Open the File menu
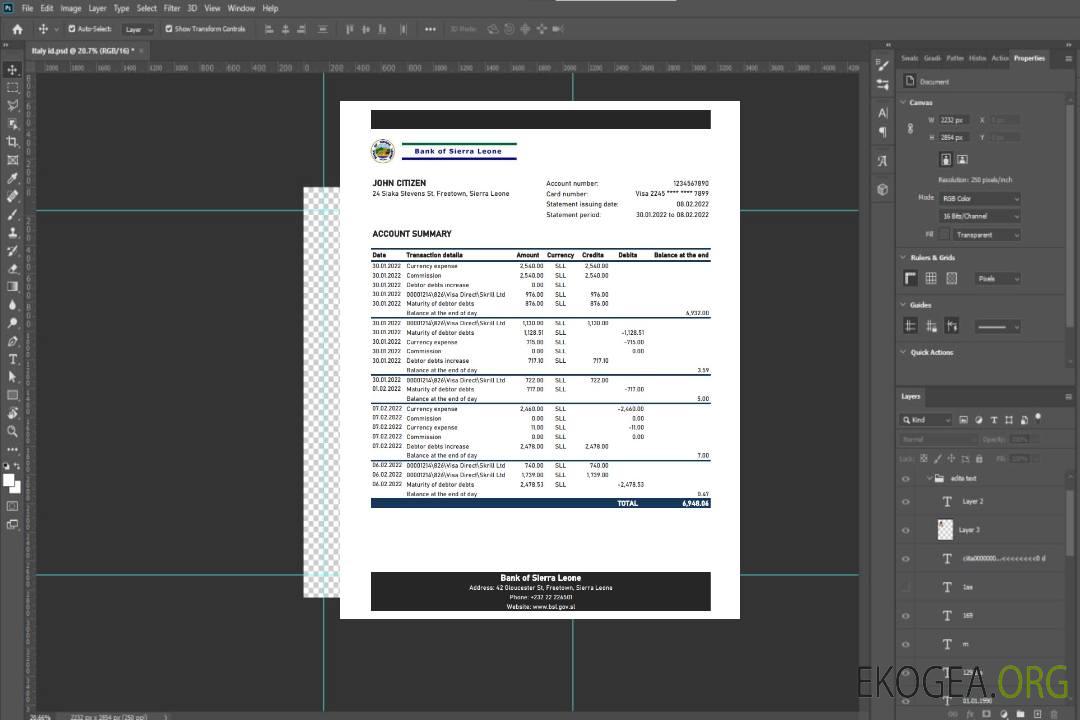 pyautogui.click(x=28, y=8)
